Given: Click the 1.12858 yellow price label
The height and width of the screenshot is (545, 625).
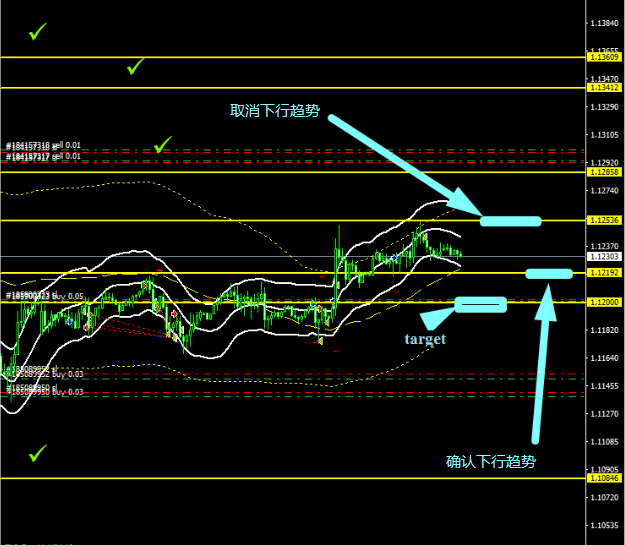Looking at the screenshot, I should coord(604,172).
